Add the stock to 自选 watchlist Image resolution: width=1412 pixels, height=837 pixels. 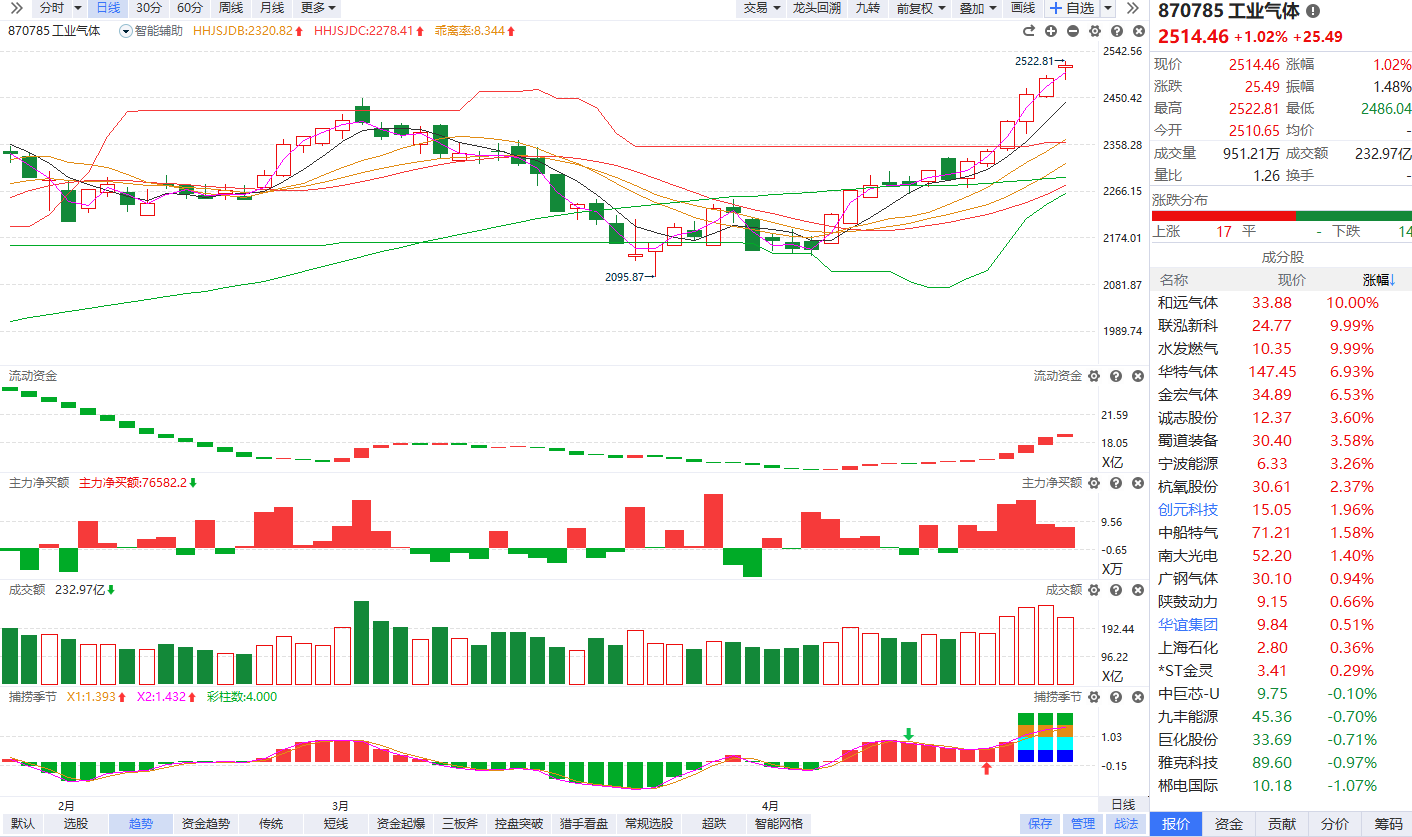click(1072, 8)
